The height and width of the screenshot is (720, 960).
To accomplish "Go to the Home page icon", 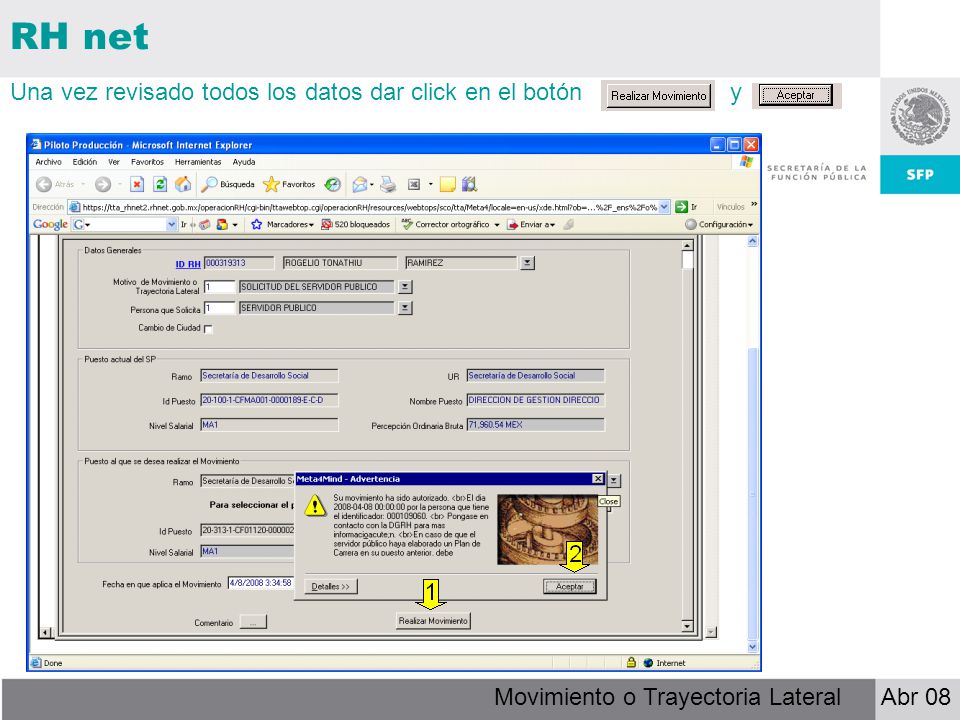I will pos(182,184).
